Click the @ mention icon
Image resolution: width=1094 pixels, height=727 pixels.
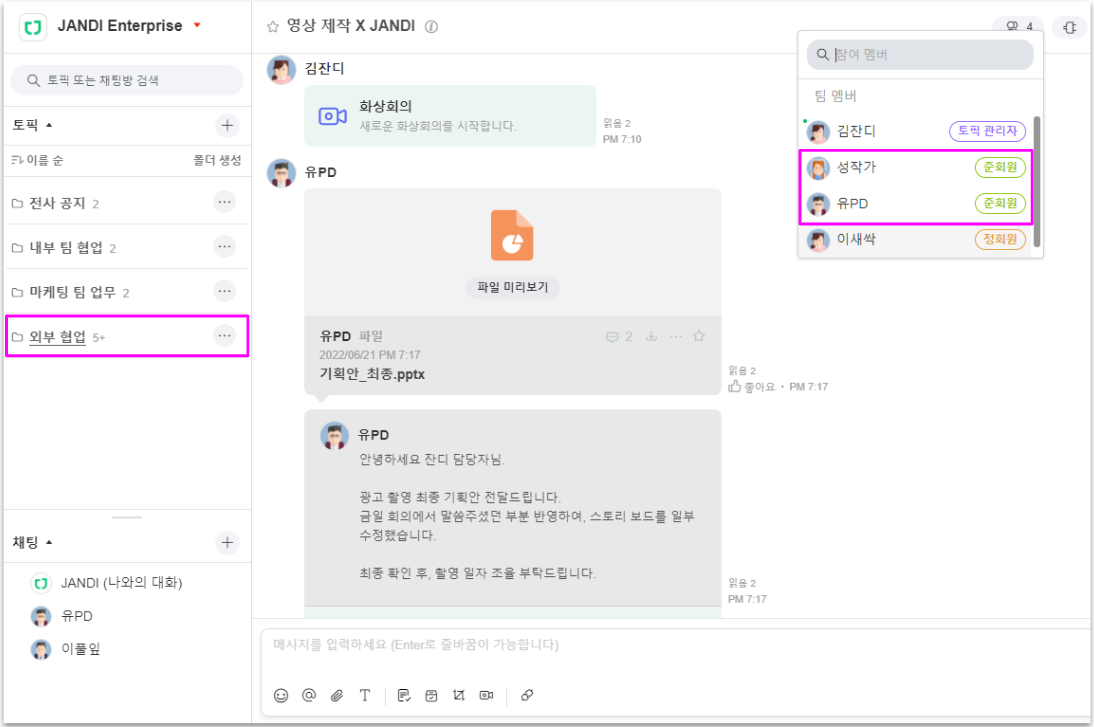tap(308, 695)
